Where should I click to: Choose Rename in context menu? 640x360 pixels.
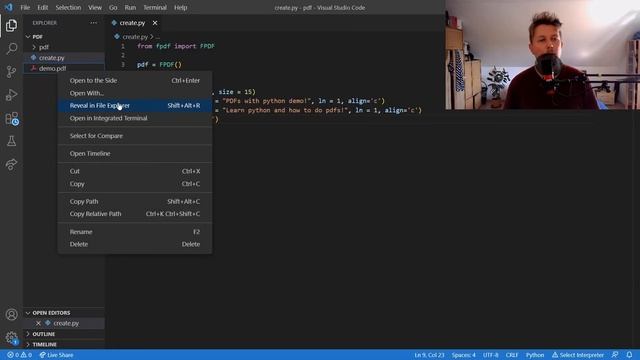click(135, 231)
